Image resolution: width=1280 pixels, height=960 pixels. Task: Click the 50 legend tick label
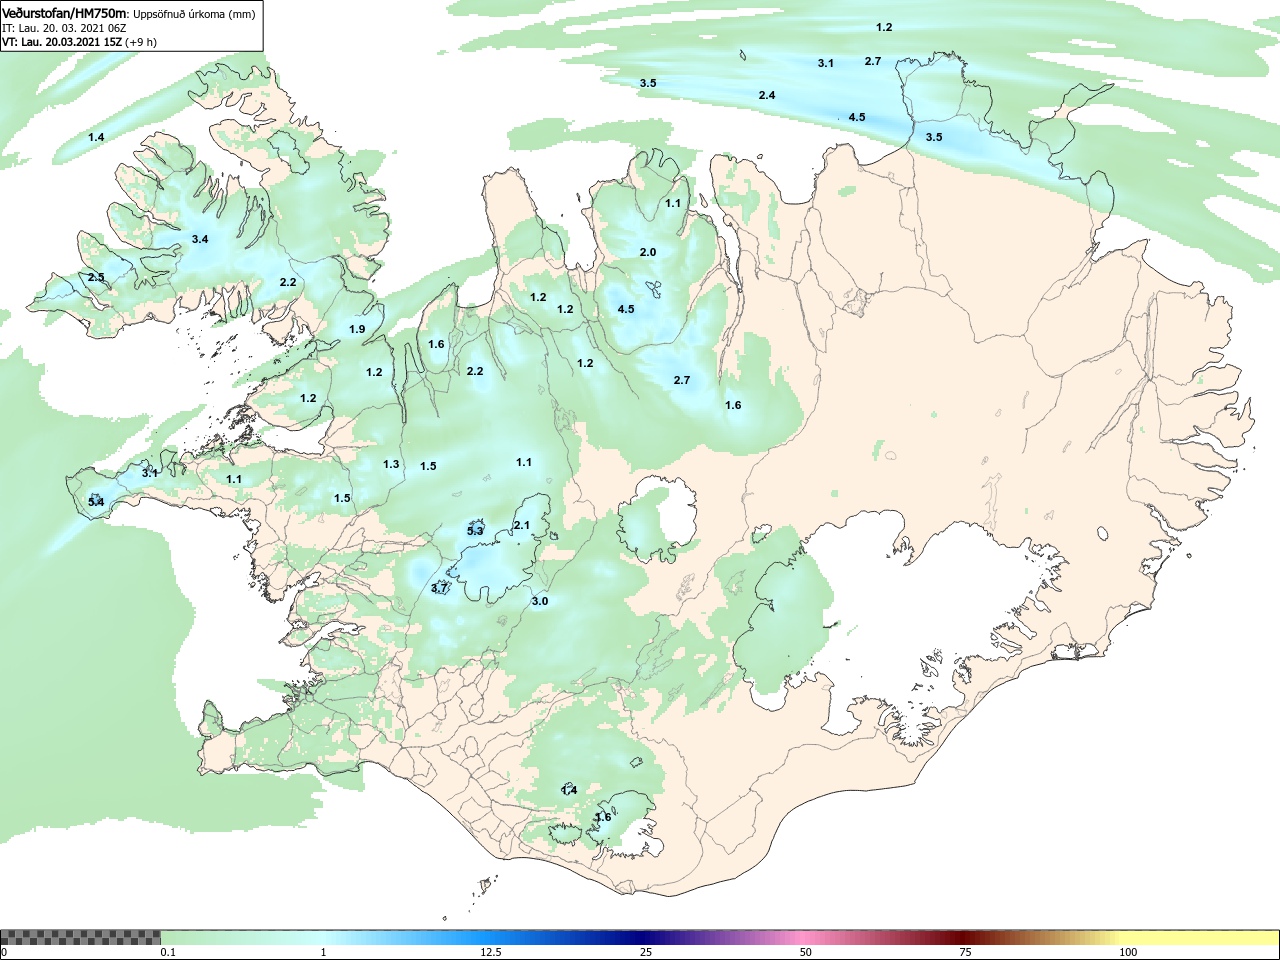click(x=806, y=952)
